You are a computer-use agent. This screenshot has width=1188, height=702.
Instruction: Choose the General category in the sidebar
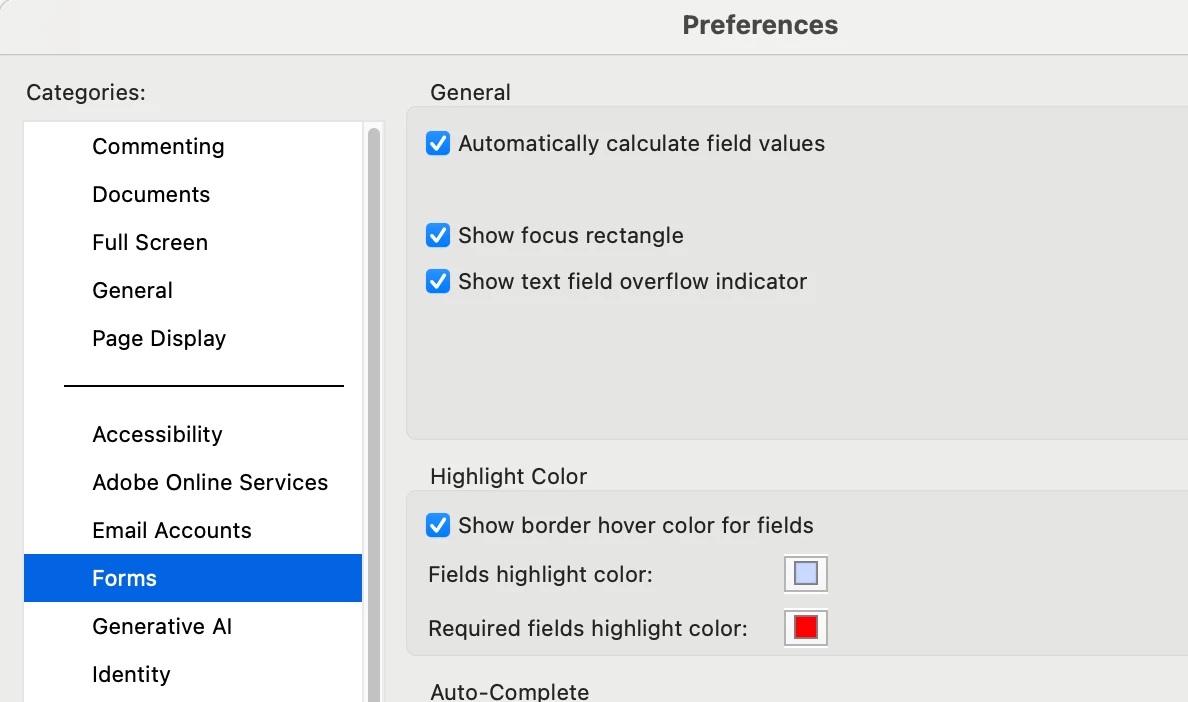pyautogui.click(x=132, y=291)
